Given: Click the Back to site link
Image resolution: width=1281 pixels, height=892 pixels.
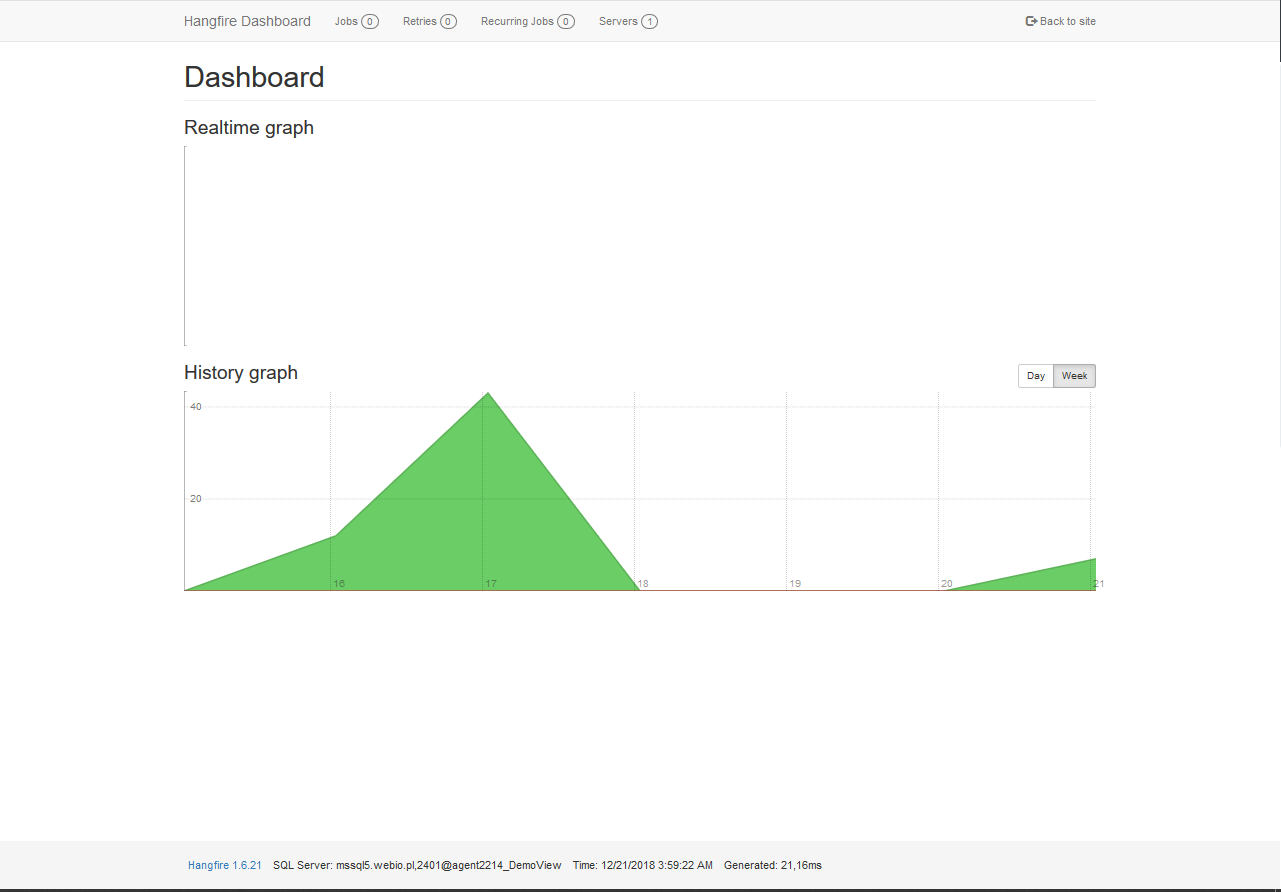Looking at the screenshot, I should tap(1061, 21).
